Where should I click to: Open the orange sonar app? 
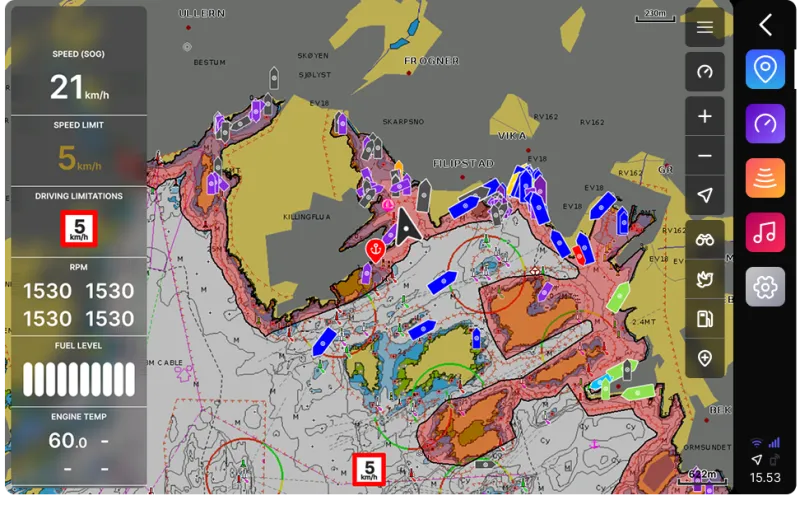tap(765, 178)
